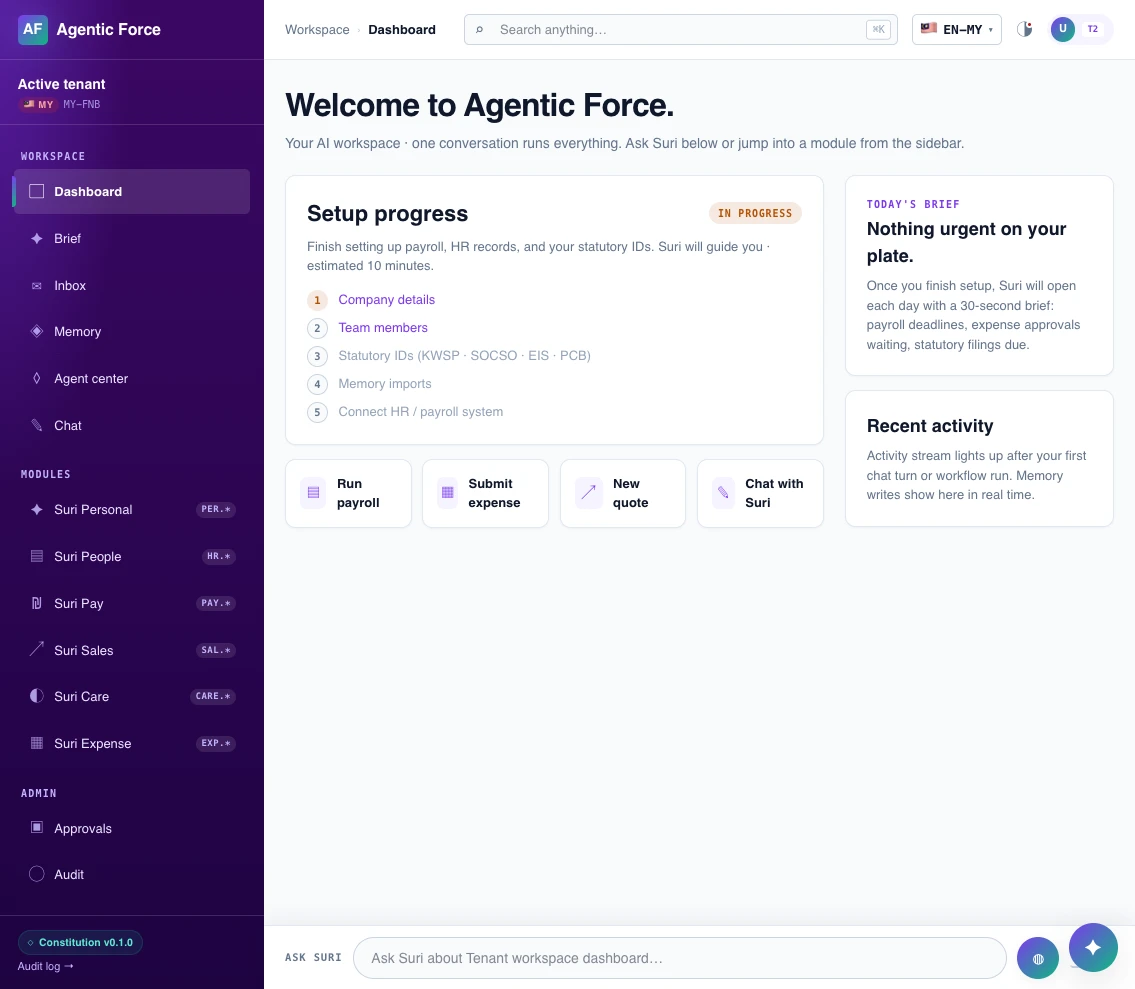
Task: Click the EXP.* badge
Action: (x=216, y=744)
